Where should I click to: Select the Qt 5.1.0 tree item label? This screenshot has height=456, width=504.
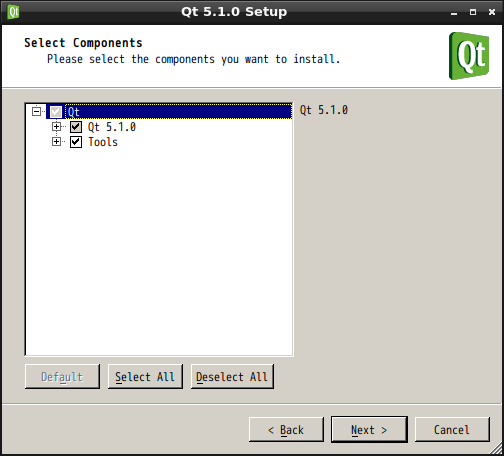112,127
